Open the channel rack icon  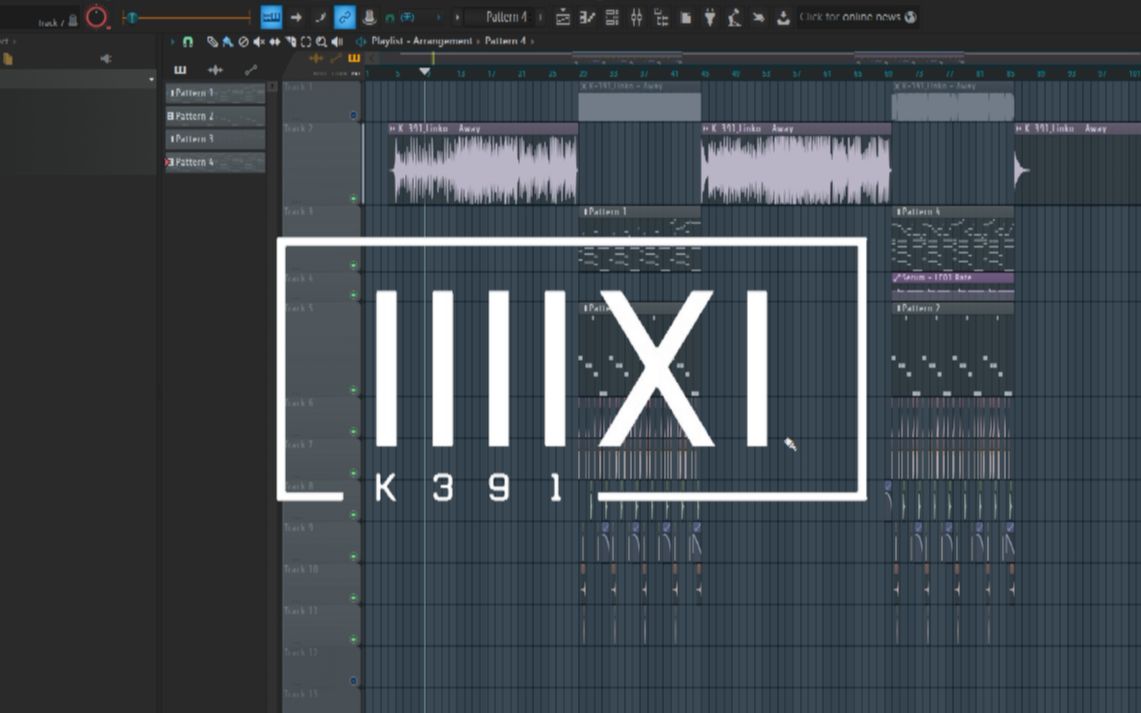pos(612,17)
